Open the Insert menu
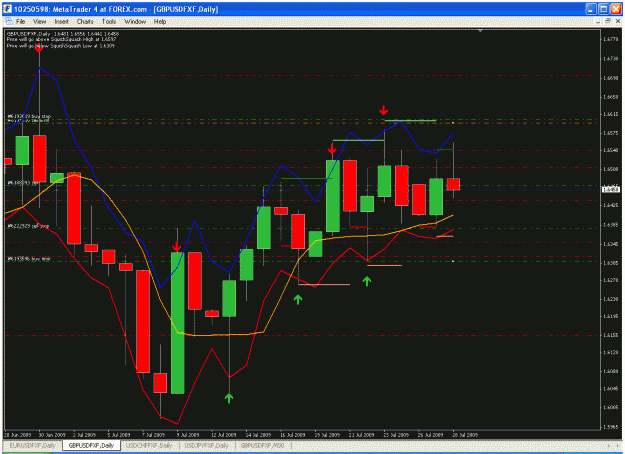This screenshot has height=454, width=625. 61,22
